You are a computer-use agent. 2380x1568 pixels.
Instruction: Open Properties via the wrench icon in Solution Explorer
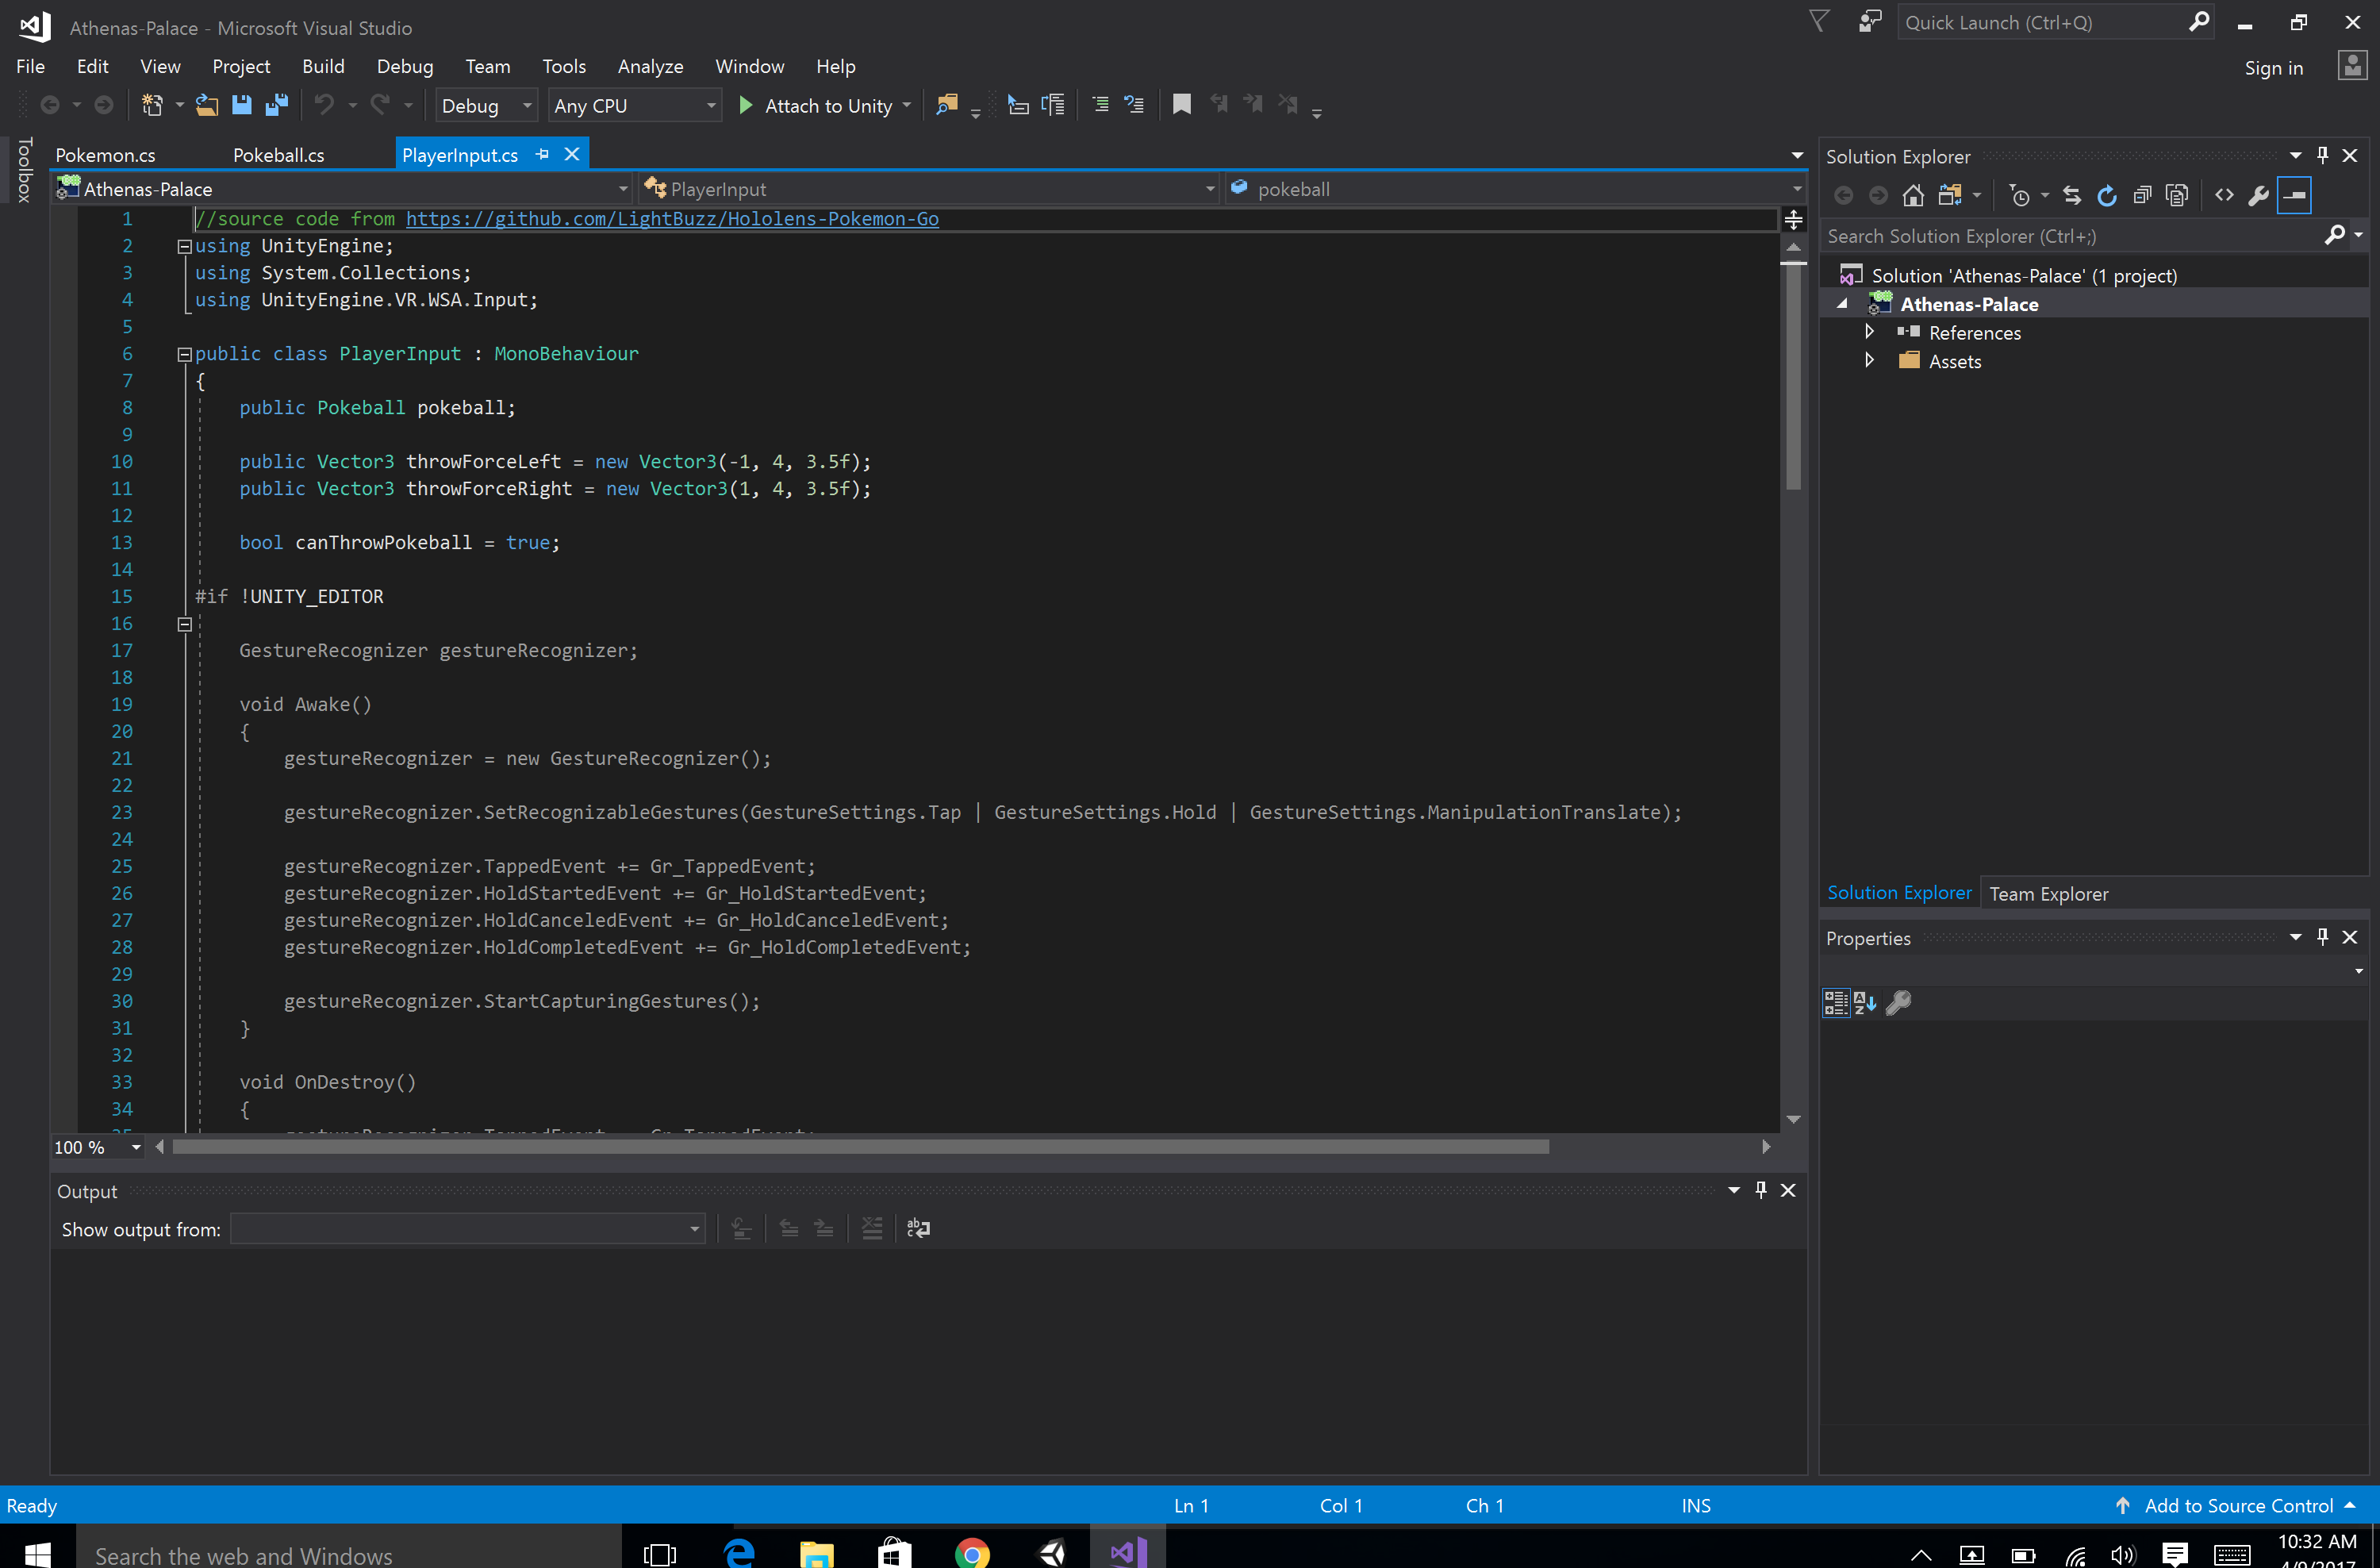(x=2259, y=196)
